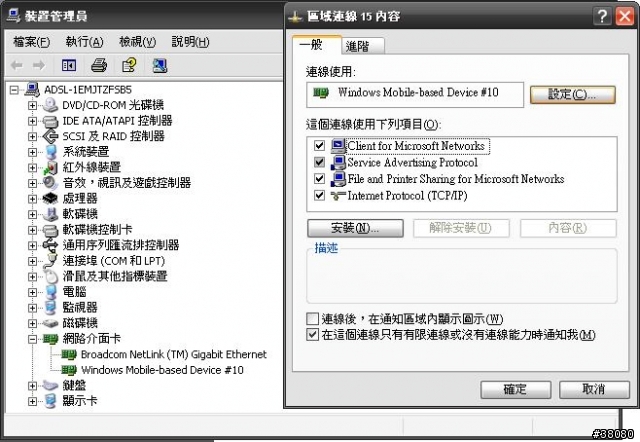Image resolution: width=640 pixels, height=442 pixels.
Task: Select Client for Microsoft Networks list entry
Action: point(416,146)
